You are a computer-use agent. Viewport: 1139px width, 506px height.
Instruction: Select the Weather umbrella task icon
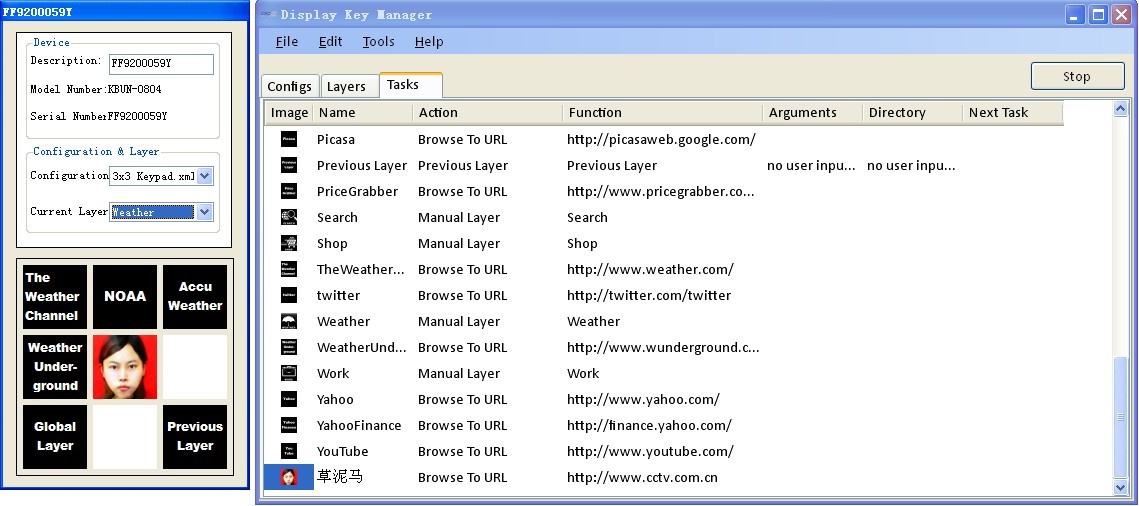289,322
